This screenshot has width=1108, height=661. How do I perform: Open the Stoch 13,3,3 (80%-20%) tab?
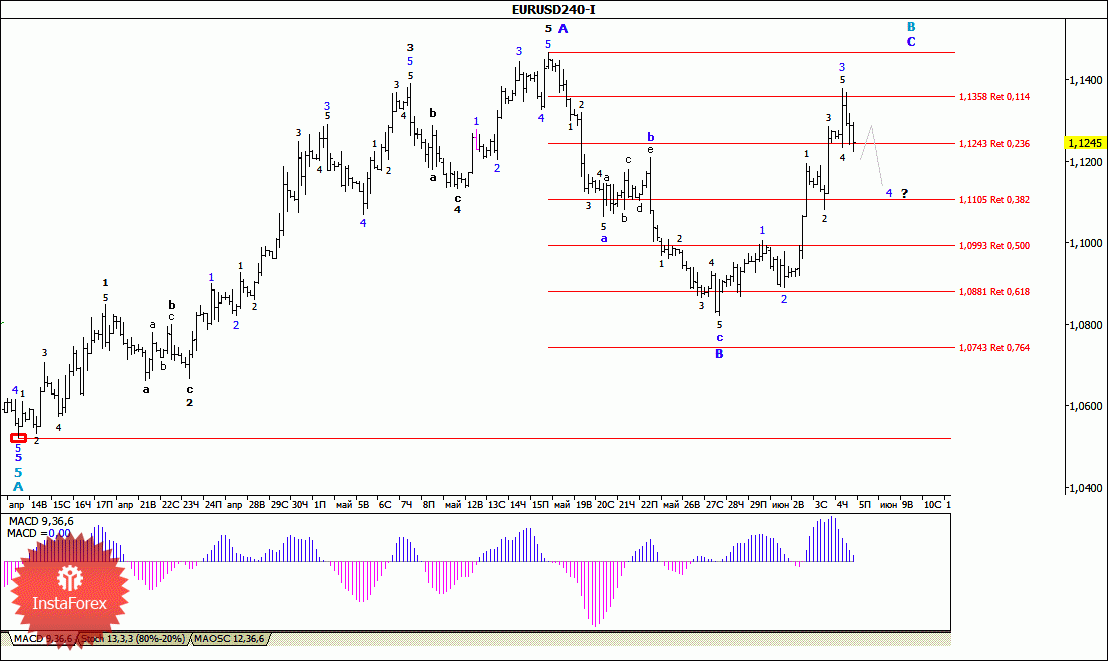click(133, 639)
